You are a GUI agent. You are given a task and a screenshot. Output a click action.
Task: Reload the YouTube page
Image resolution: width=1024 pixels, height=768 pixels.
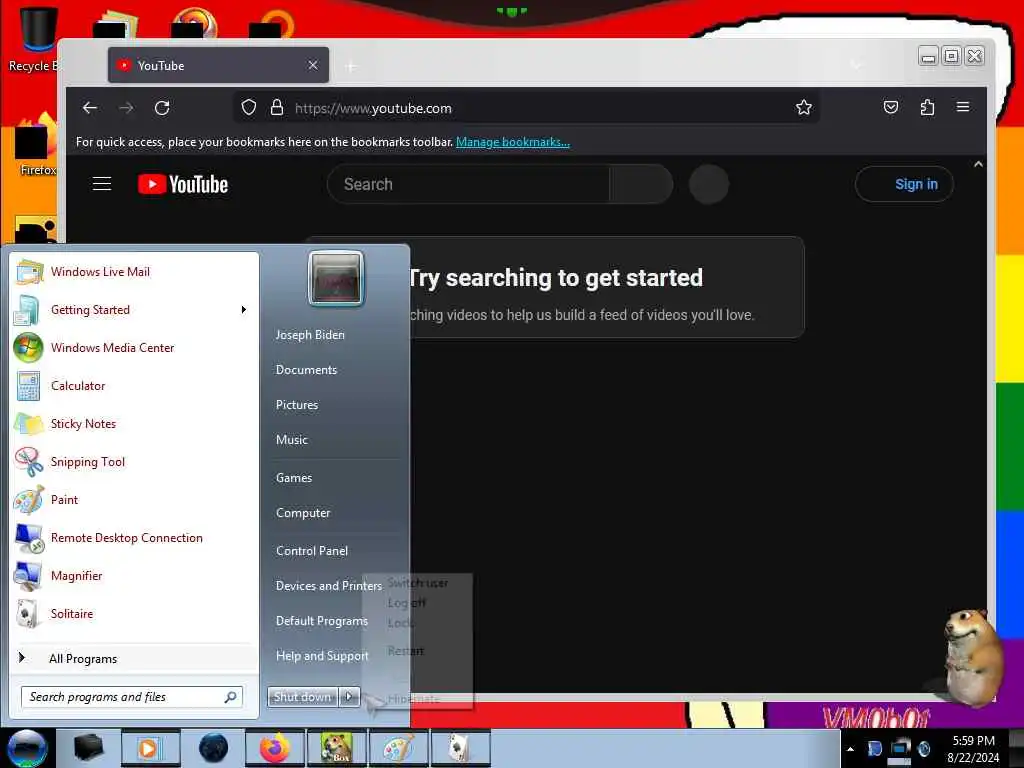(162, 108)
